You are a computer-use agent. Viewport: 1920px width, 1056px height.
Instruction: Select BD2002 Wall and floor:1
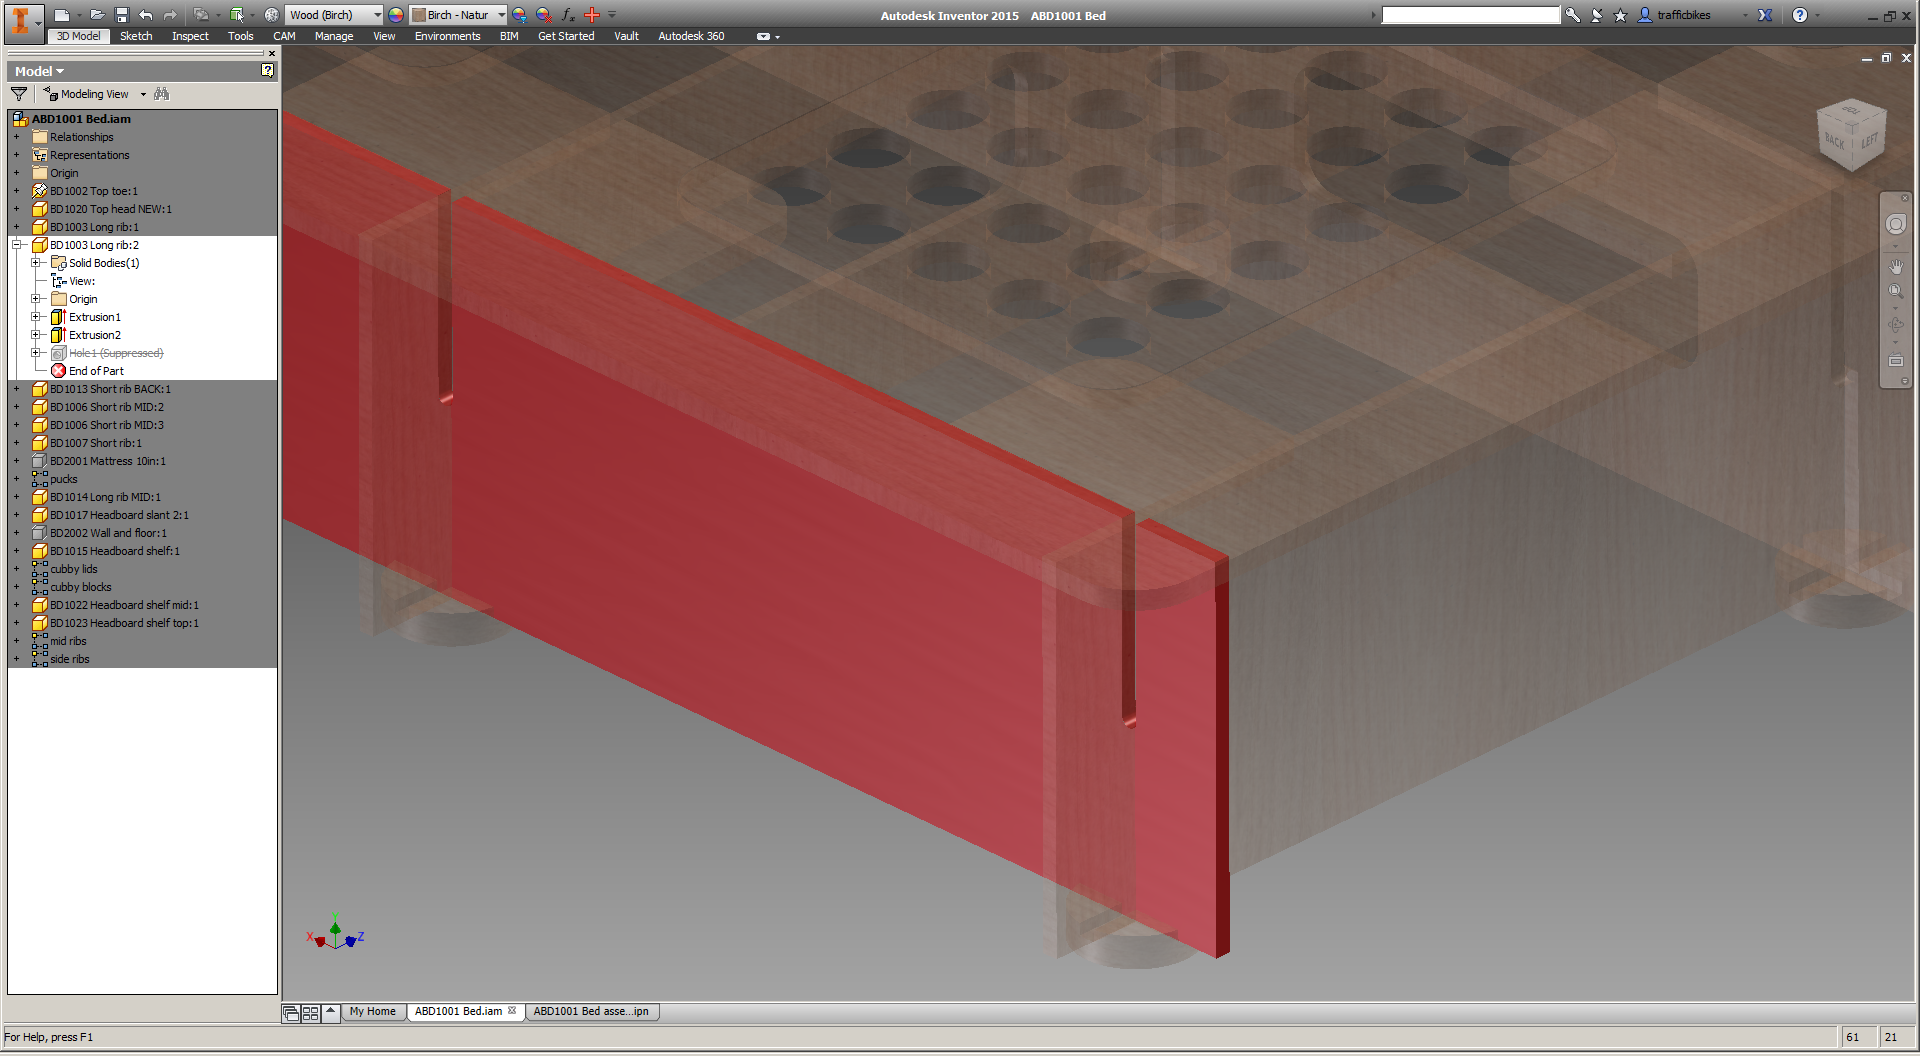[x=108, y=533]
